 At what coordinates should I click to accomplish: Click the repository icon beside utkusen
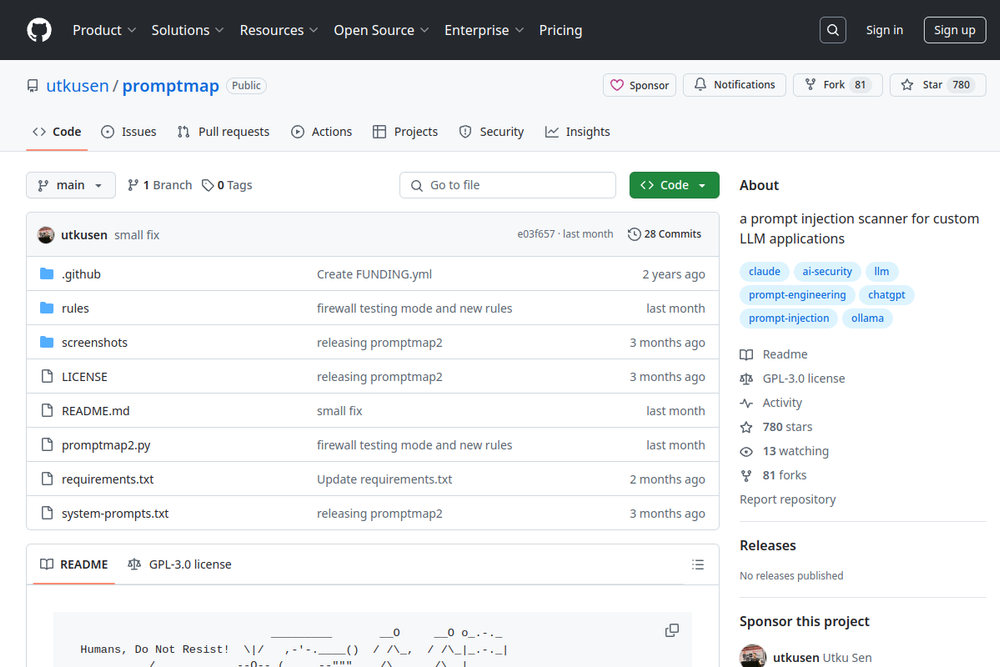click(x=33, y=85)
